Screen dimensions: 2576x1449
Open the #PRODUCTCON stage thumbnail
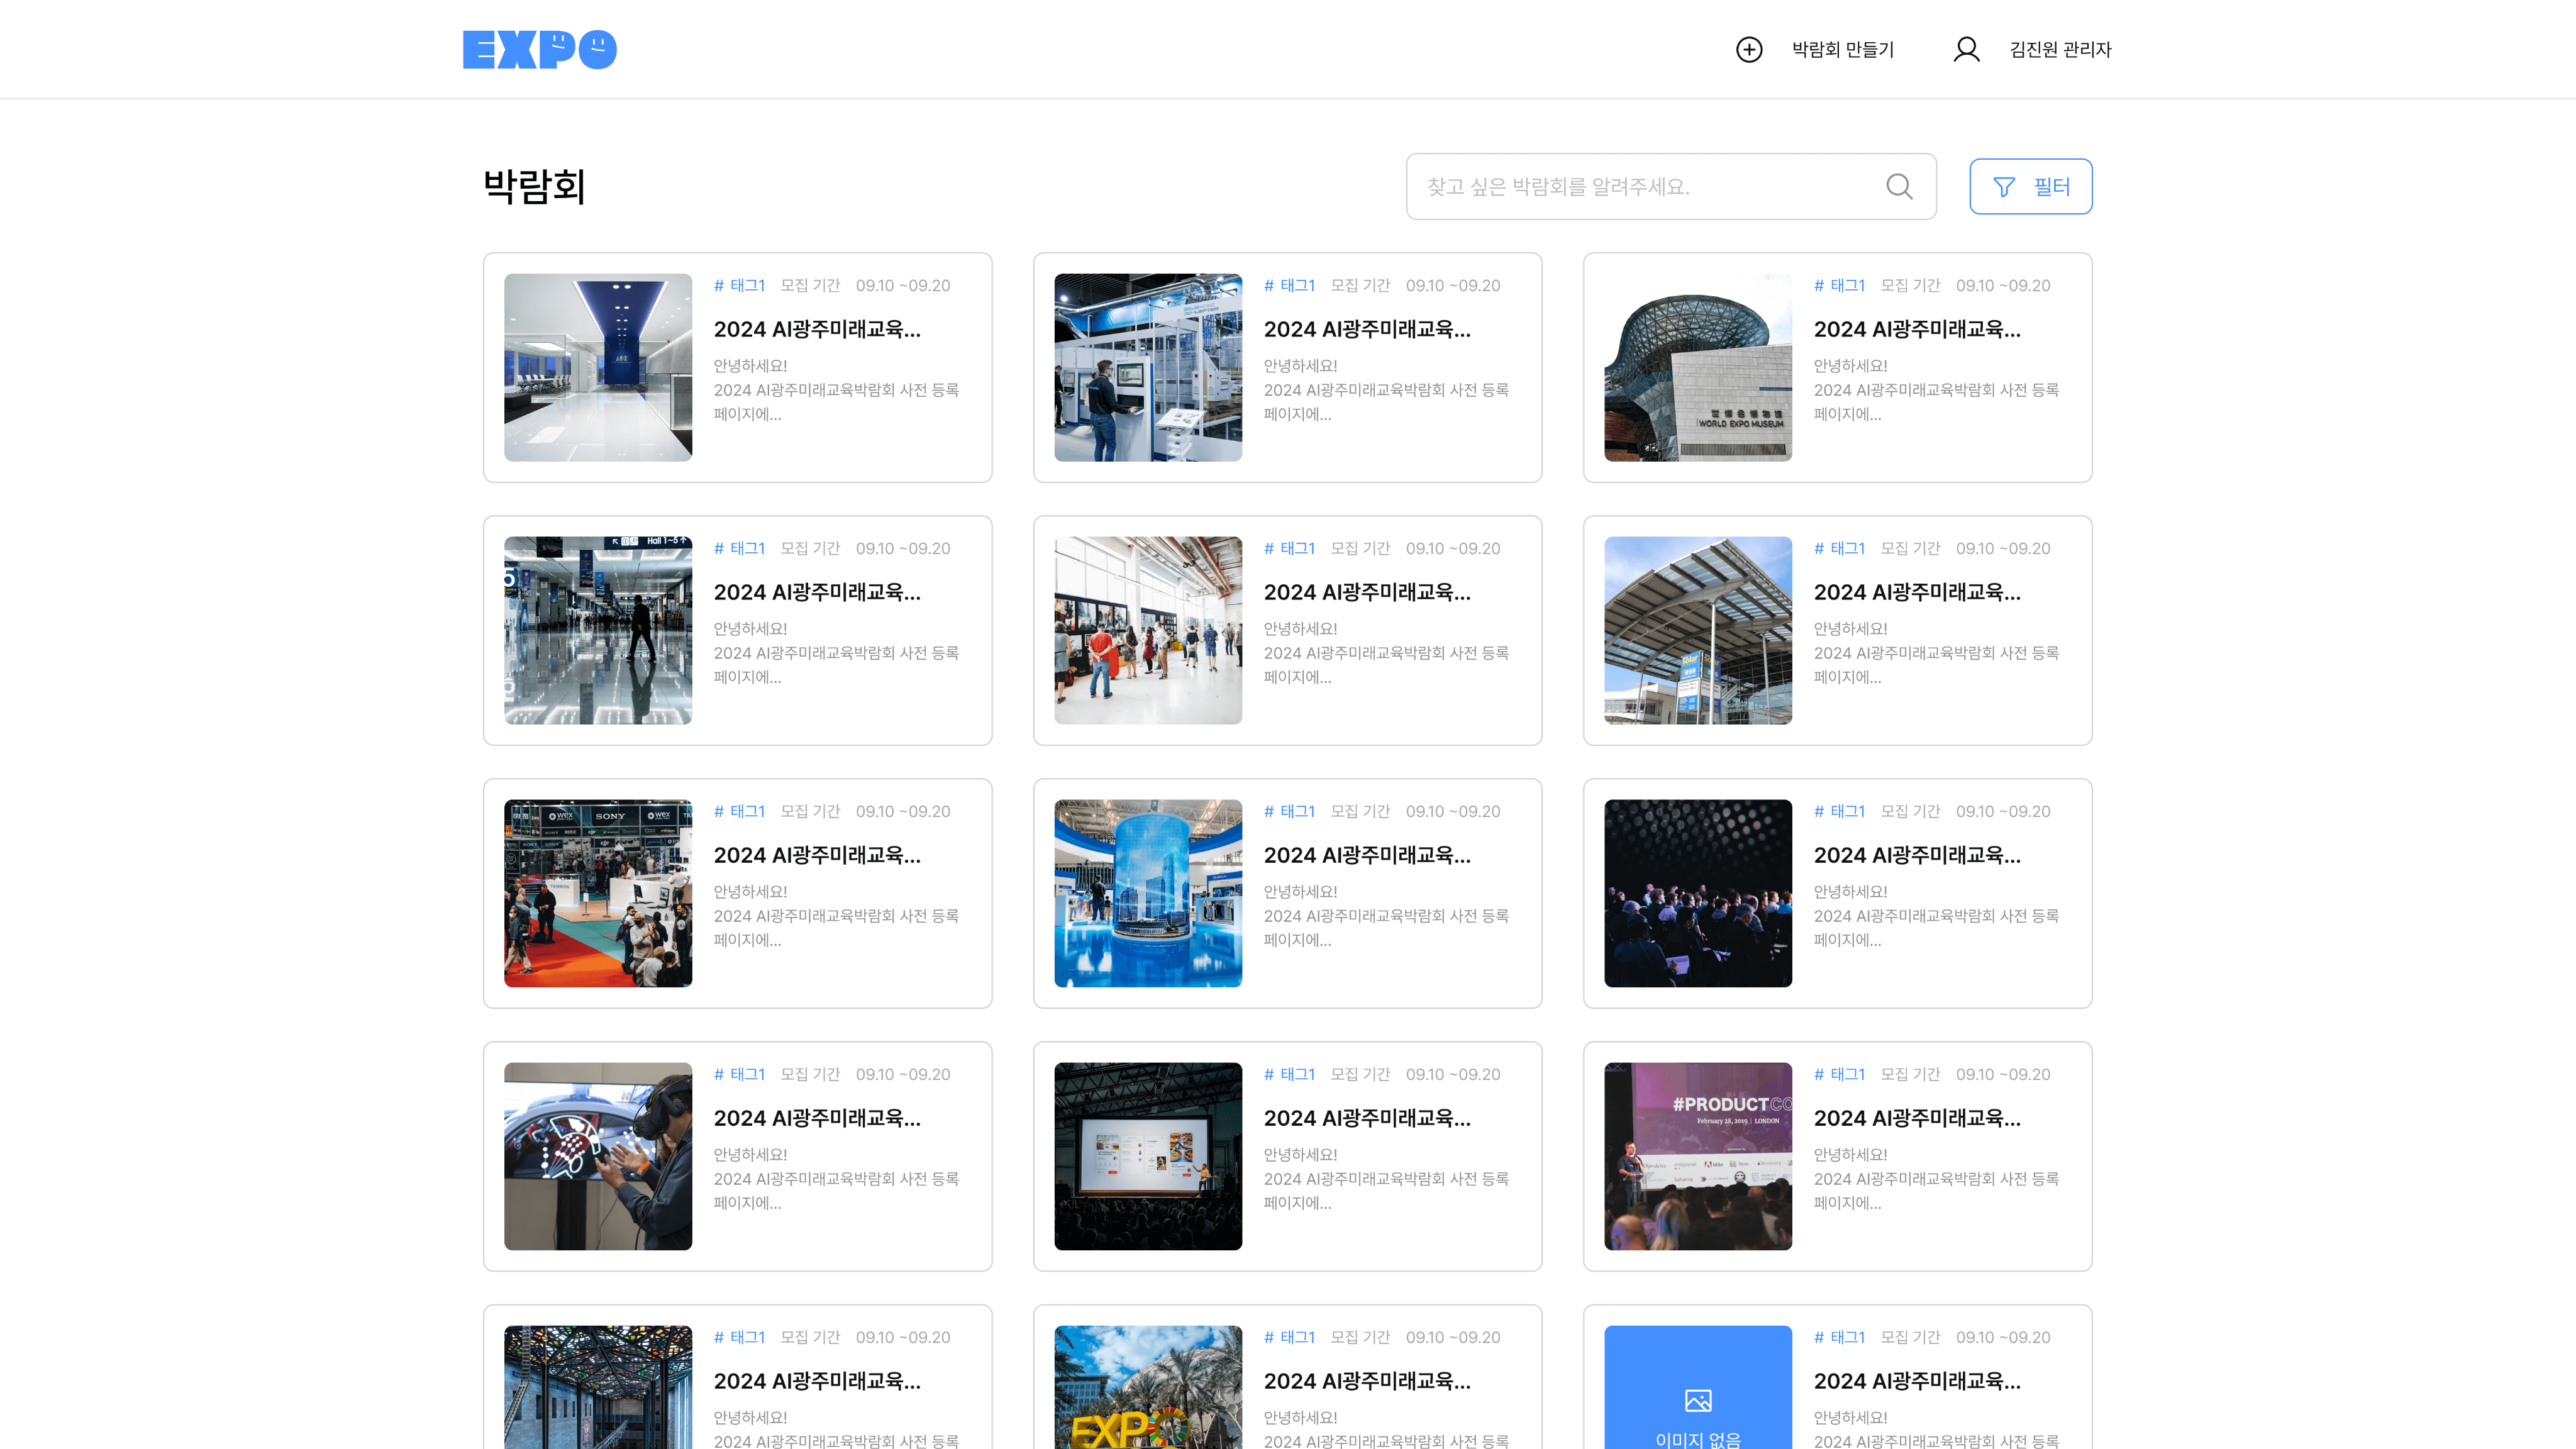click(1698, 1156)
